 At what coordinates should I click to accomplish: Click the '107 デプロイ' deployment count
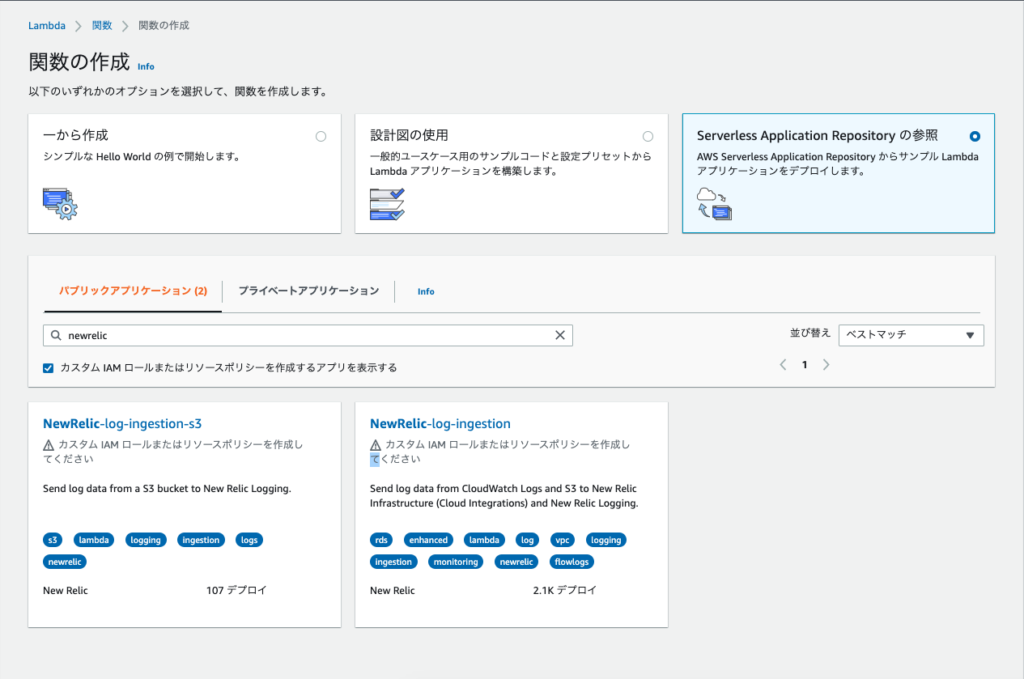coord(236,590)
